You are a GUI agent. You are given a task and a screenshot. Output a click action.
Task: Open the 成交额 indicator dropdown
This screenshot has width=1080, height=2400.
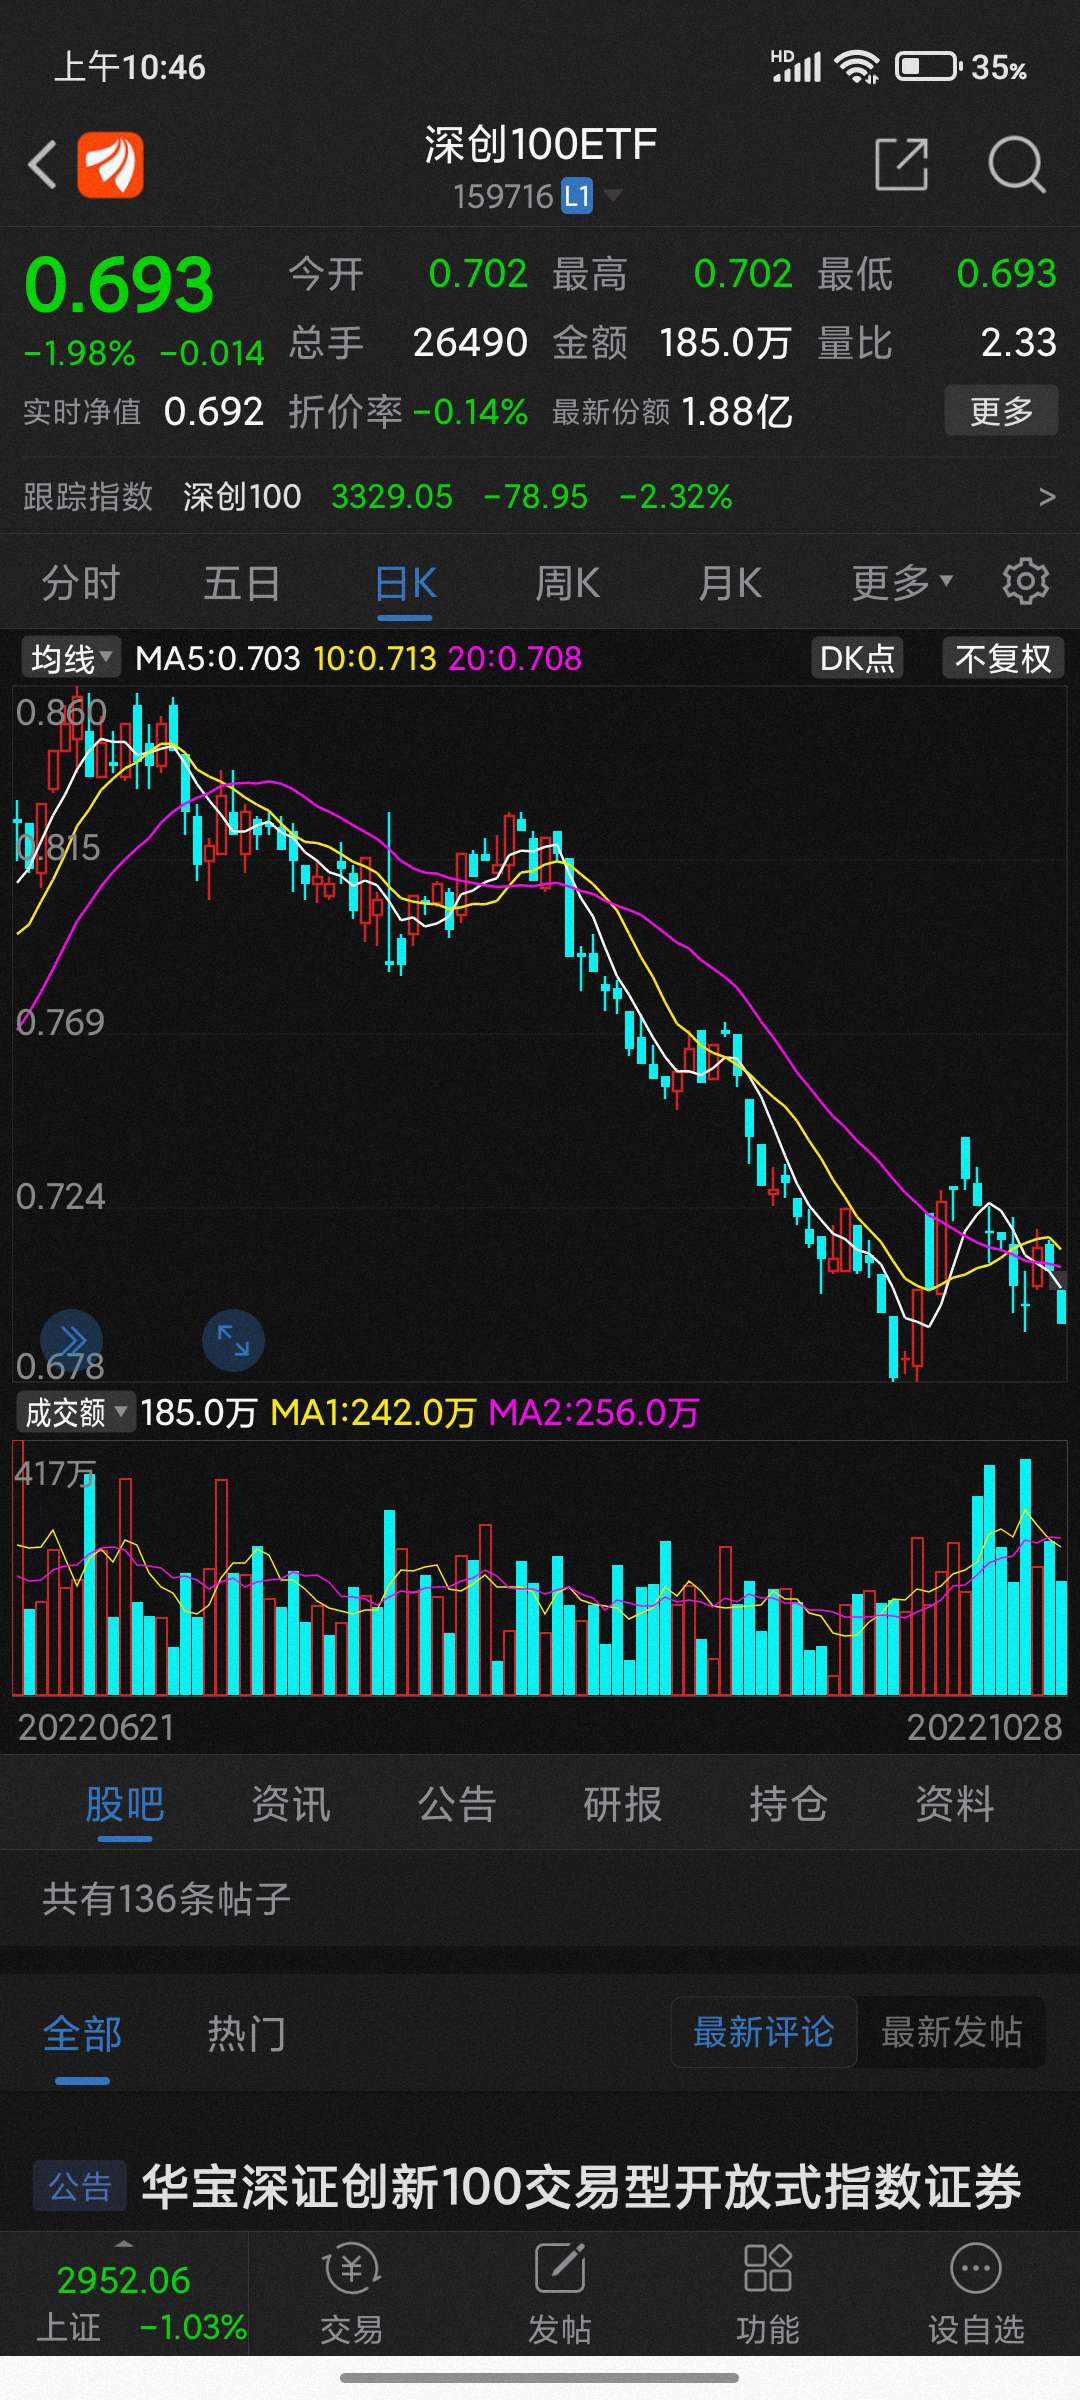tap(75, 1412)
